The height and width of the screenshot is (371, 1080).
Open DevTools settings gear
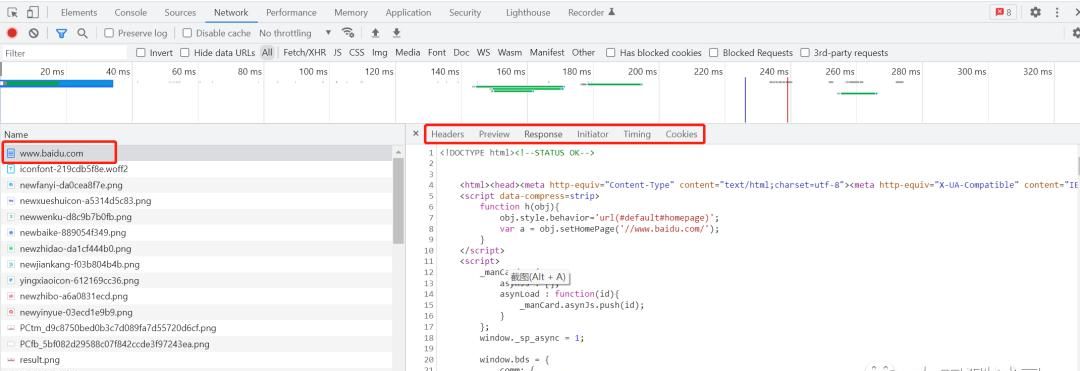1035,12
